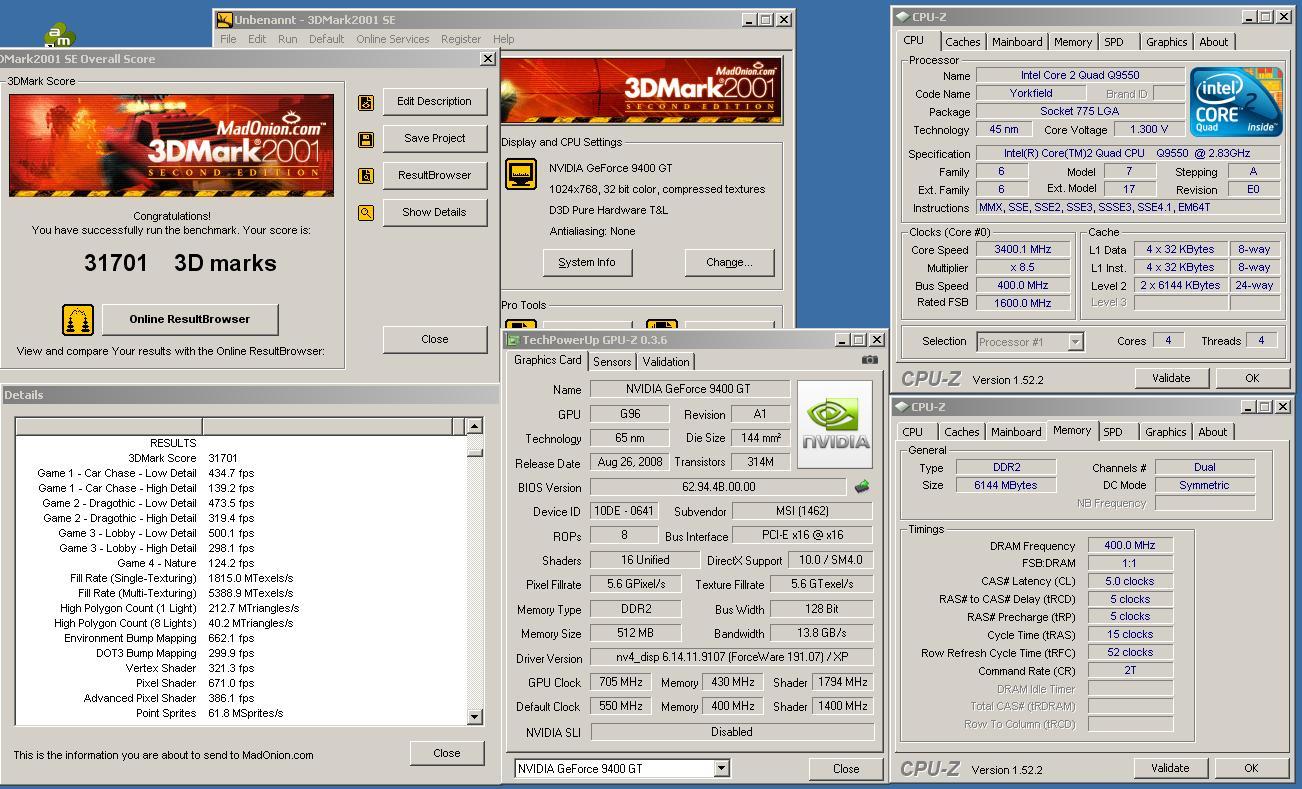
Task: Open the Run menu in 3DMark2001
Action: point(288,39)
